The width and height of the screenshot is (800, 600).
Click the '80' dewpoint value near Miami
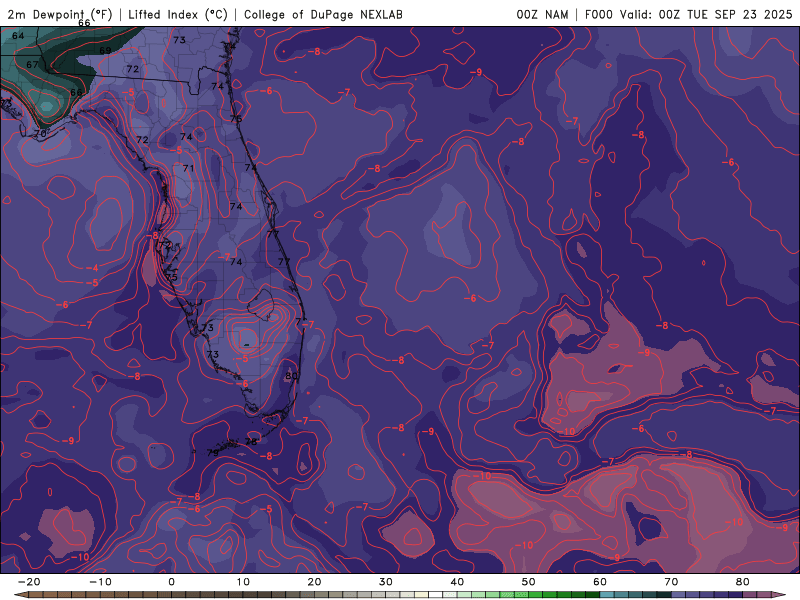(291, 376)
